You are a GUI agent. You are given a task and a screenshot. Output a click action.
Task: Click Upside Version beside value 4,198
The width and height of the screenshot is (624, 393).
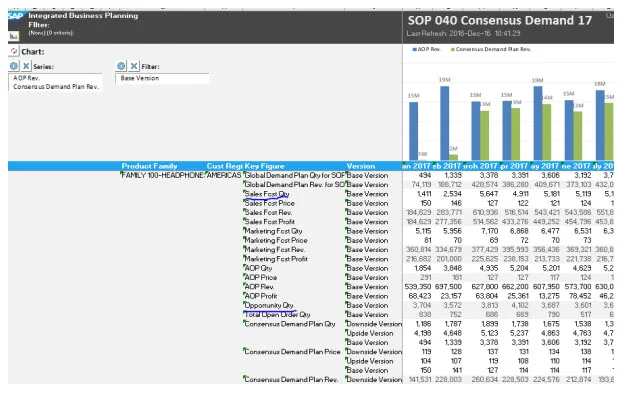pyautogui.click(x=370, y=333)
